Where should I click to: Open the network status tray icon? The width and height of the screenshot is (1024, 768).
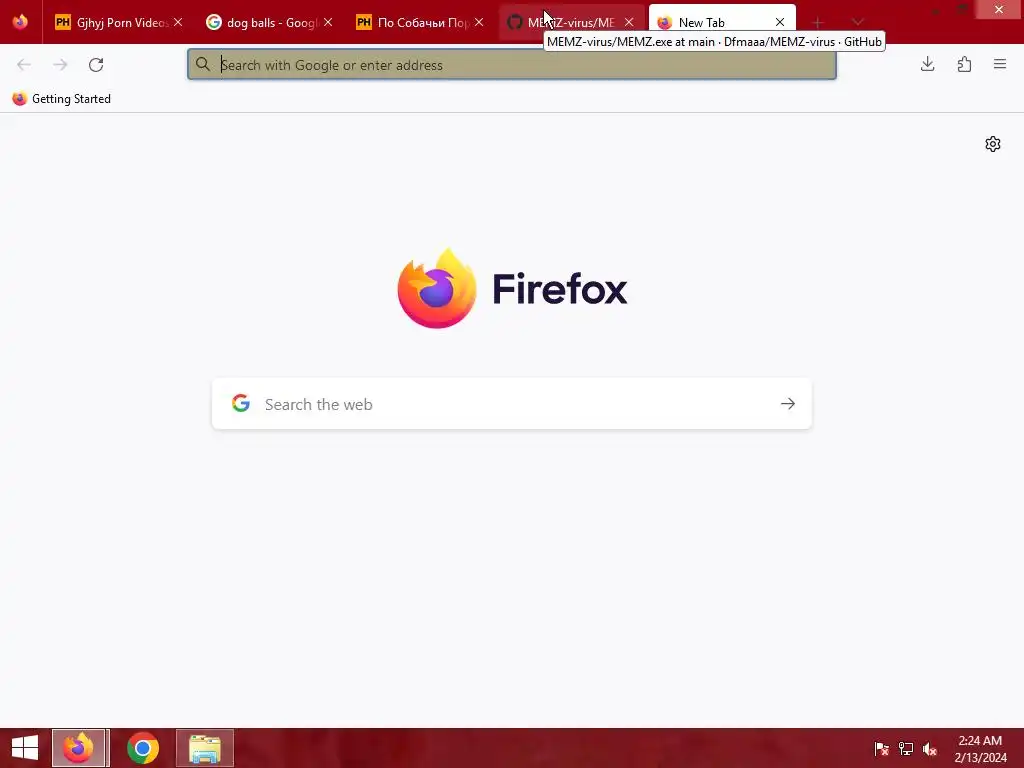(906, 748)
